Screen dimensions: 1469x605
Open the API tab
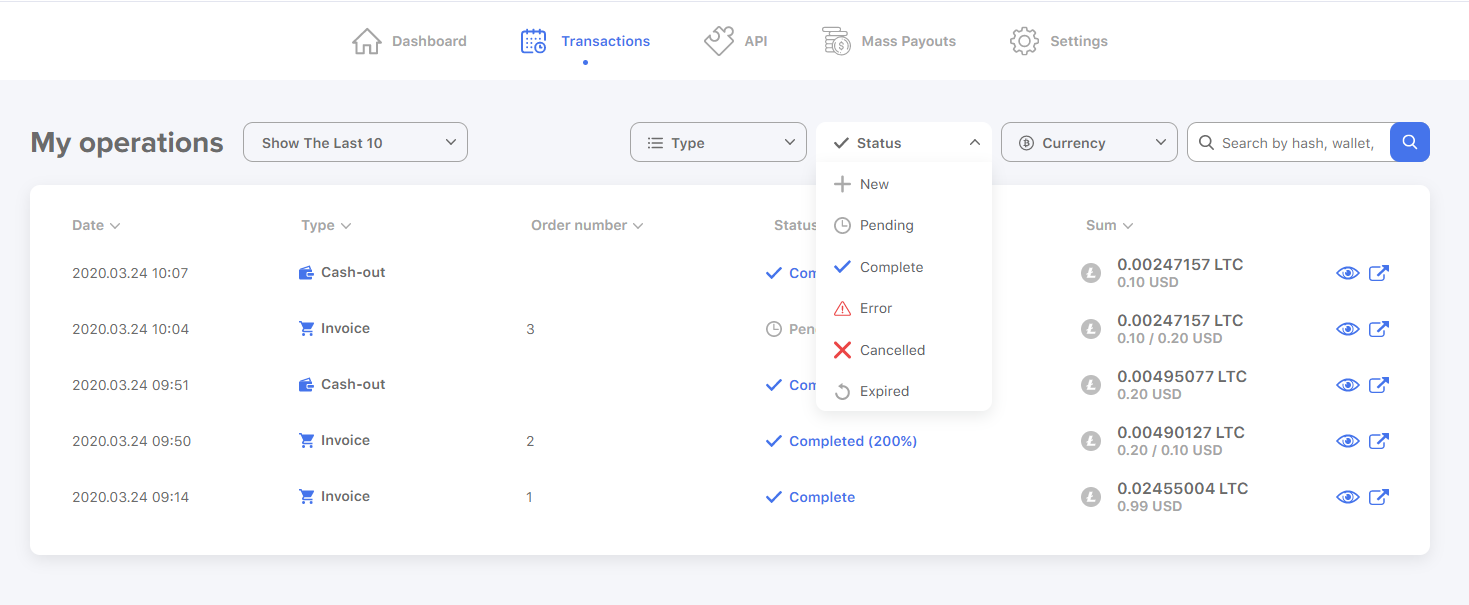[x=735, y=41]
